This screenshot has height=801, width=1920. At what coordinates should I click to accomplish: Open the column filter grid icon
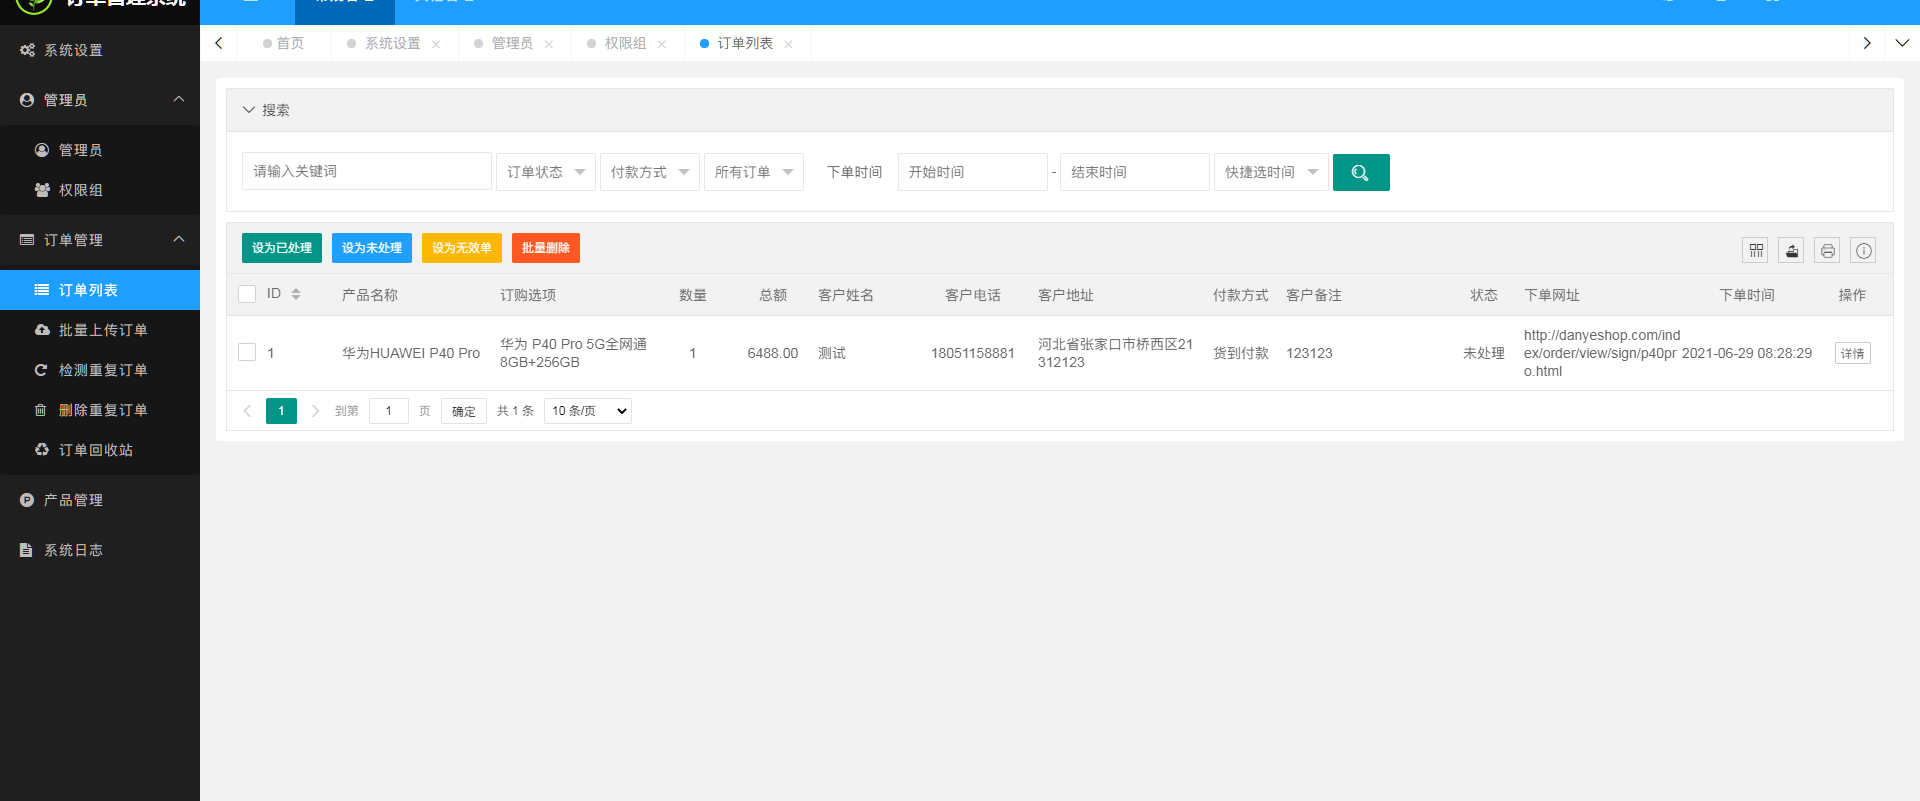click(1755, 250)
